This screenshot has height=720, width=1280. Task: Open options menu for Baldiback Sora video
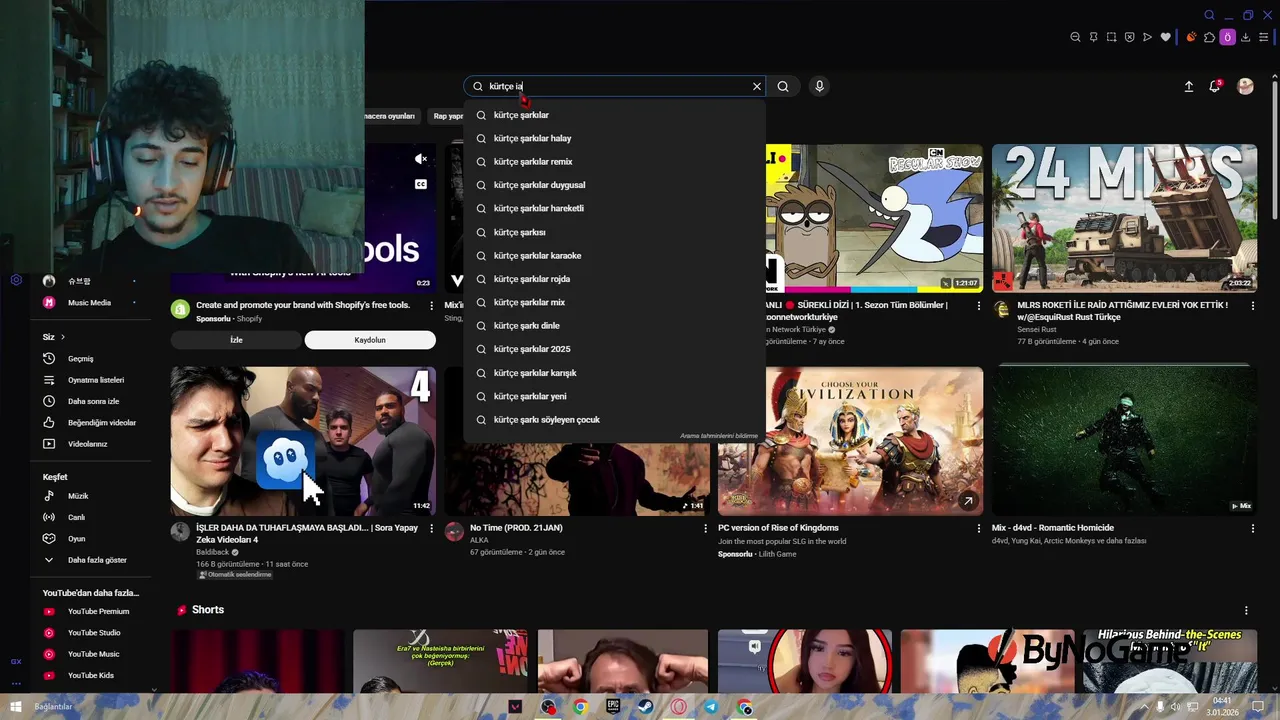click(x=432, y=528)
